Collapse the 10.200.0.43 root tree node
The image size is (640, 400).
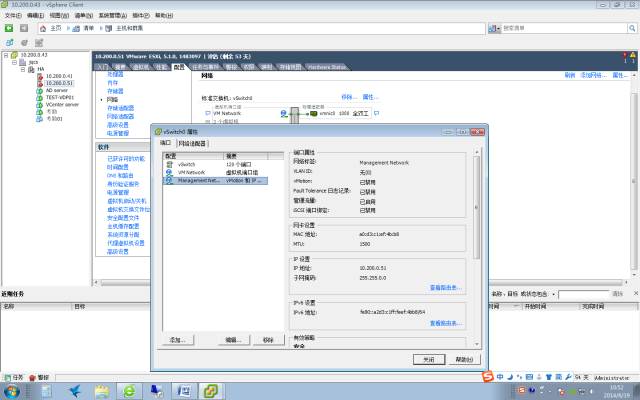[x=6, y=55]
